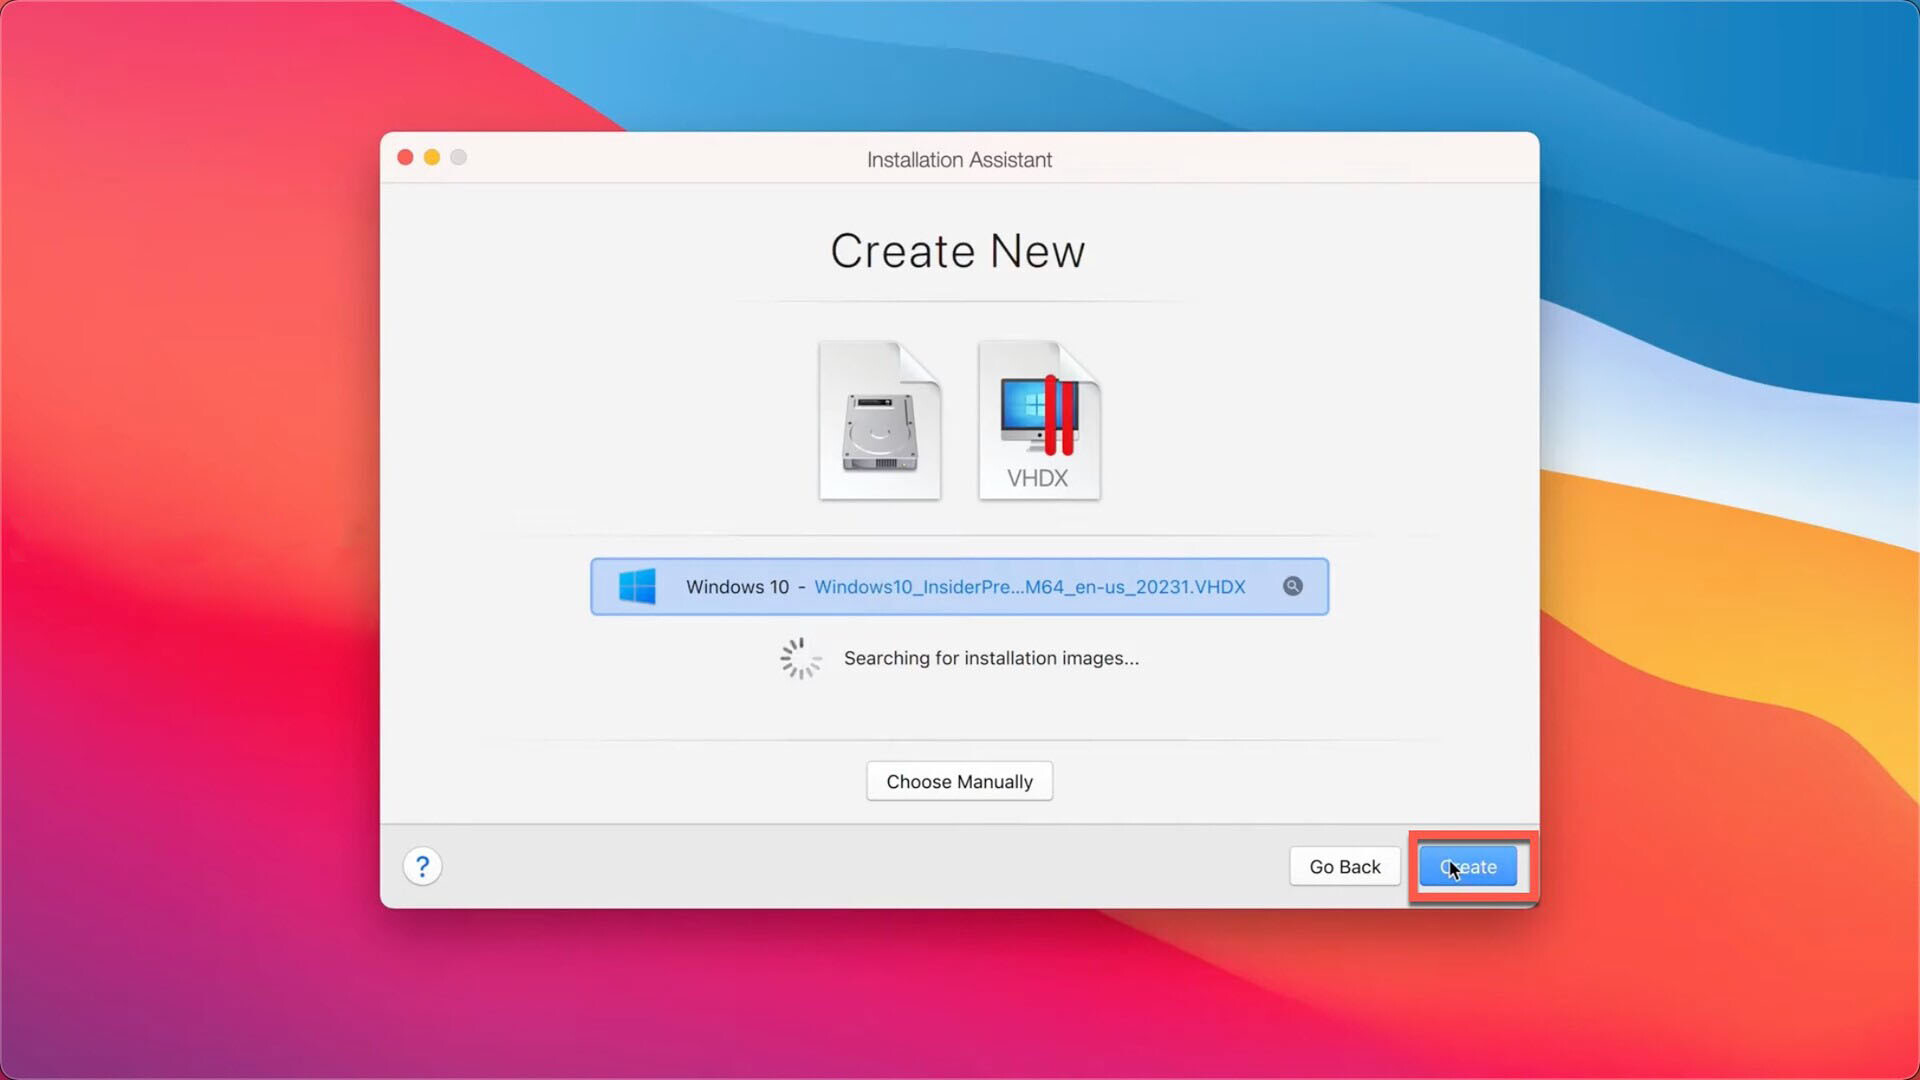Select the Windows 10 installation image row
The height and width of the screenshot is (1080, 1920).
(x=958, y=587)
